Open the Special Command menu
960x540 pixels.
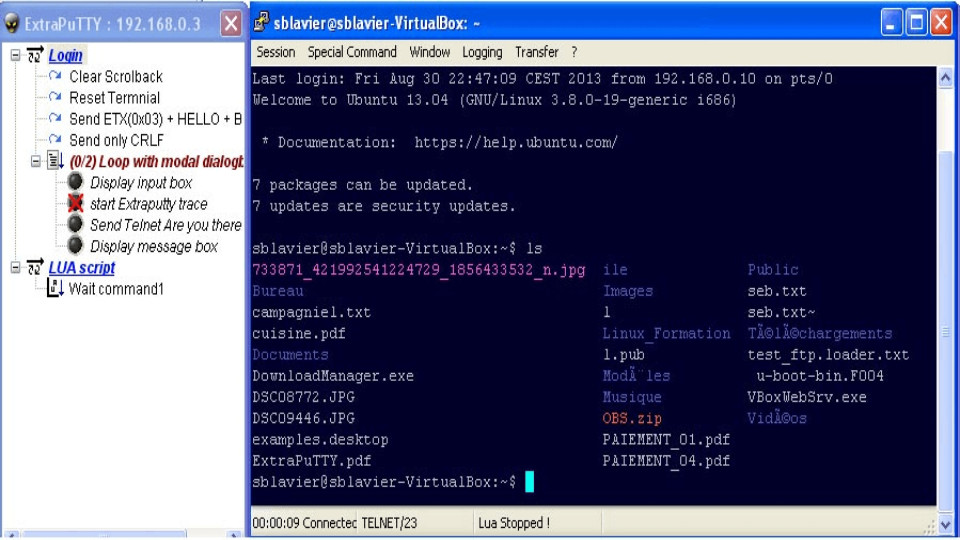(352, 52)
